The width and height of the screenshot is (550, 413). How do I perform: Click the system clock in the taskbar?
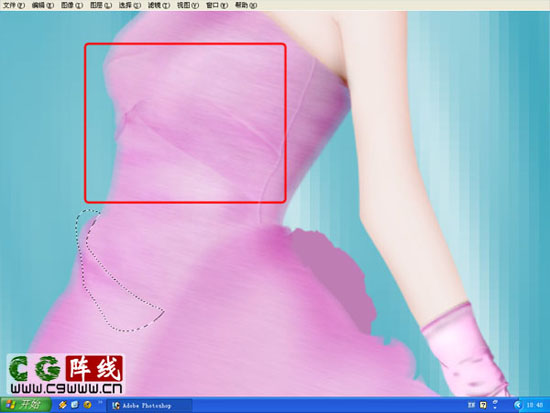pyautogui.click(x=534, y=405)
